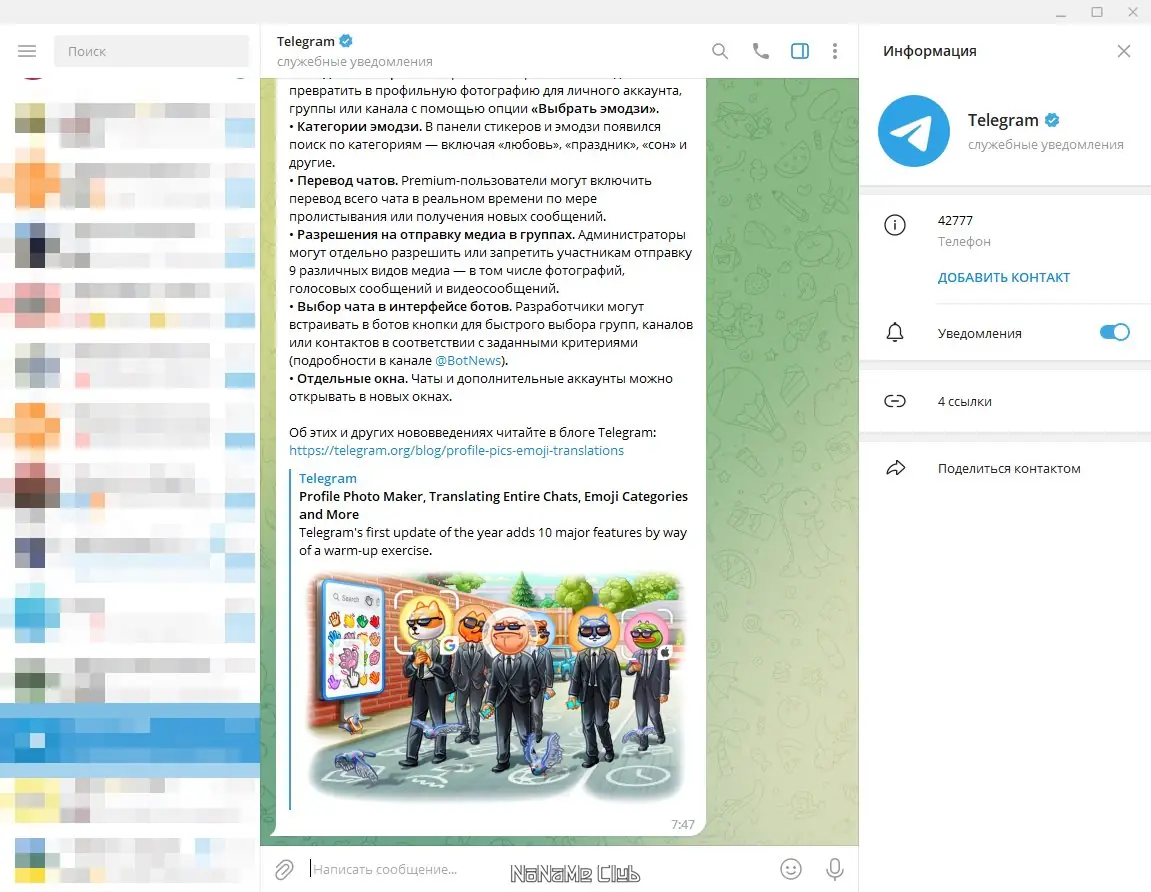Click the paperclip attach file icon
The height and width of the screenshot is (892, 1151).
[284, 869]
